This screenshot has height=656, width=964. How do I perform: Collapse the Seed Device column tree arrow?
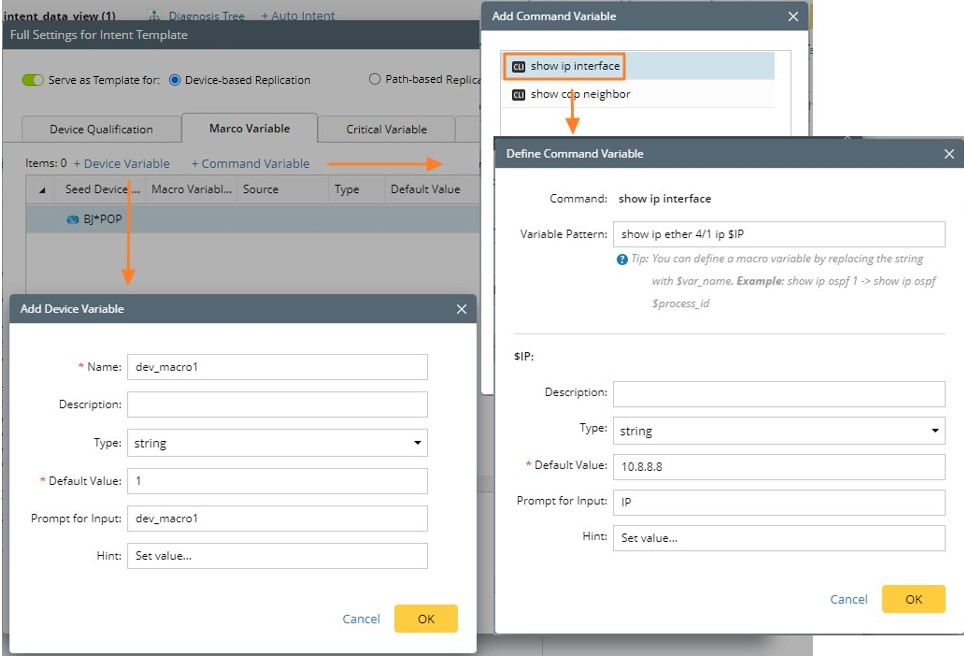(x=42, y=190)
